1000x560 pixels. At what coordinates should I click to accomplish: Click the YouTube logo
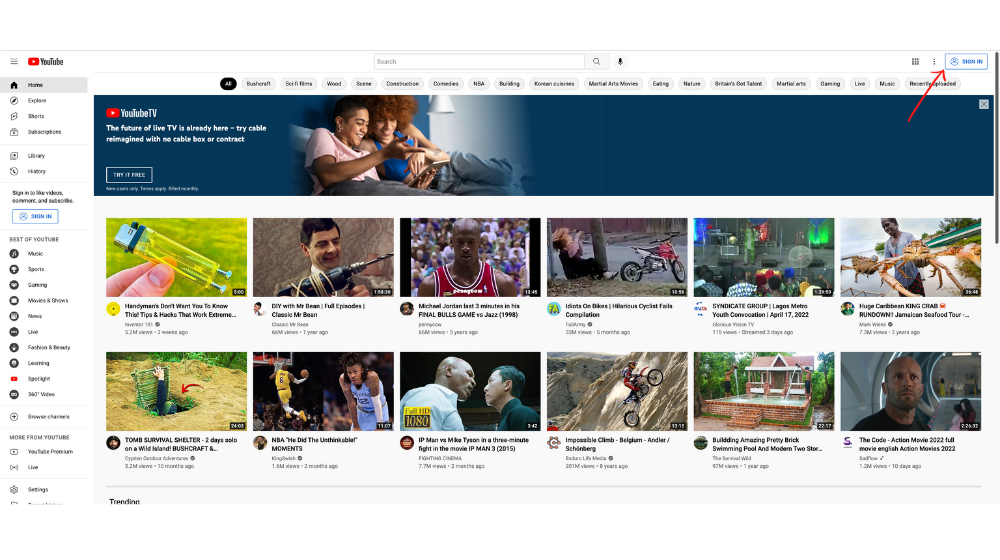(x=45, y=62)
